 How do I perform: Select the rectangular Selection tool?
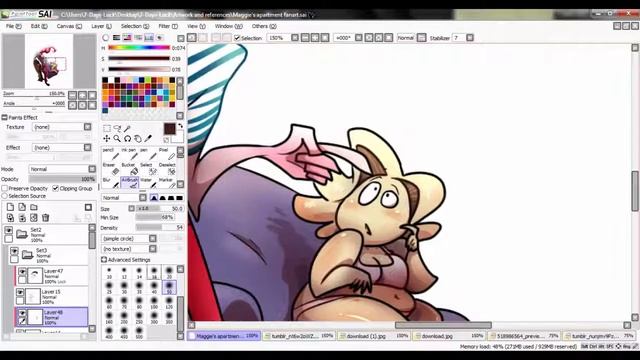point(107,129)
